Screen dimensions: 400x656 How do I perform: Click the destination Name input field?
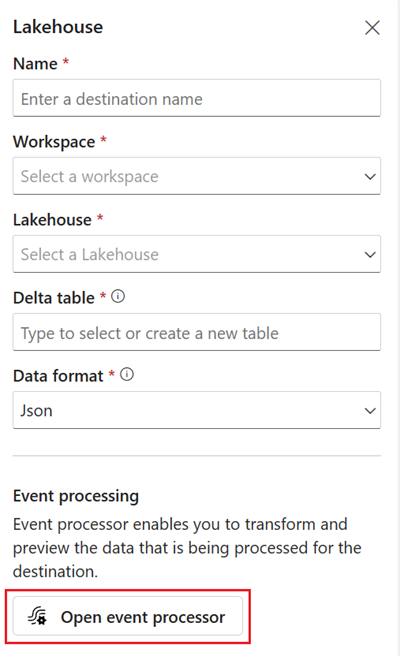pos(197,98)
